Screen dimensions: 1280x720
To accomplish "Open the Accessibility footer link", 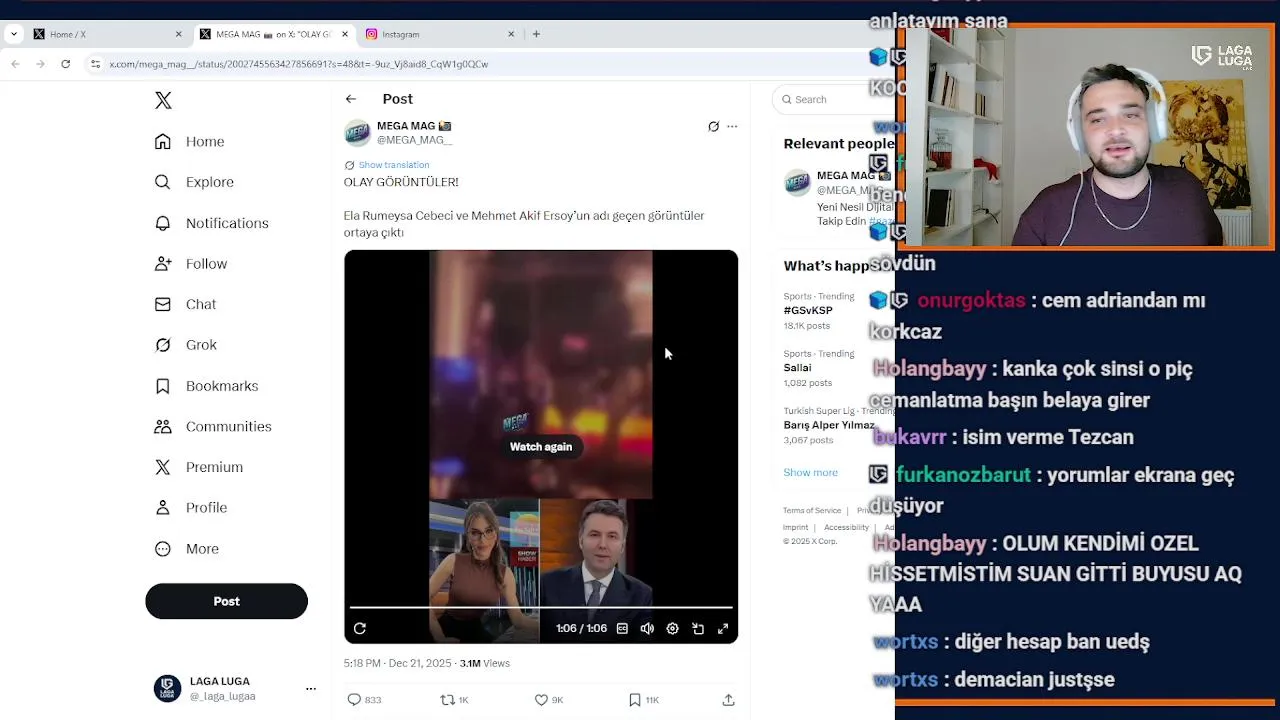I will 846,527.
